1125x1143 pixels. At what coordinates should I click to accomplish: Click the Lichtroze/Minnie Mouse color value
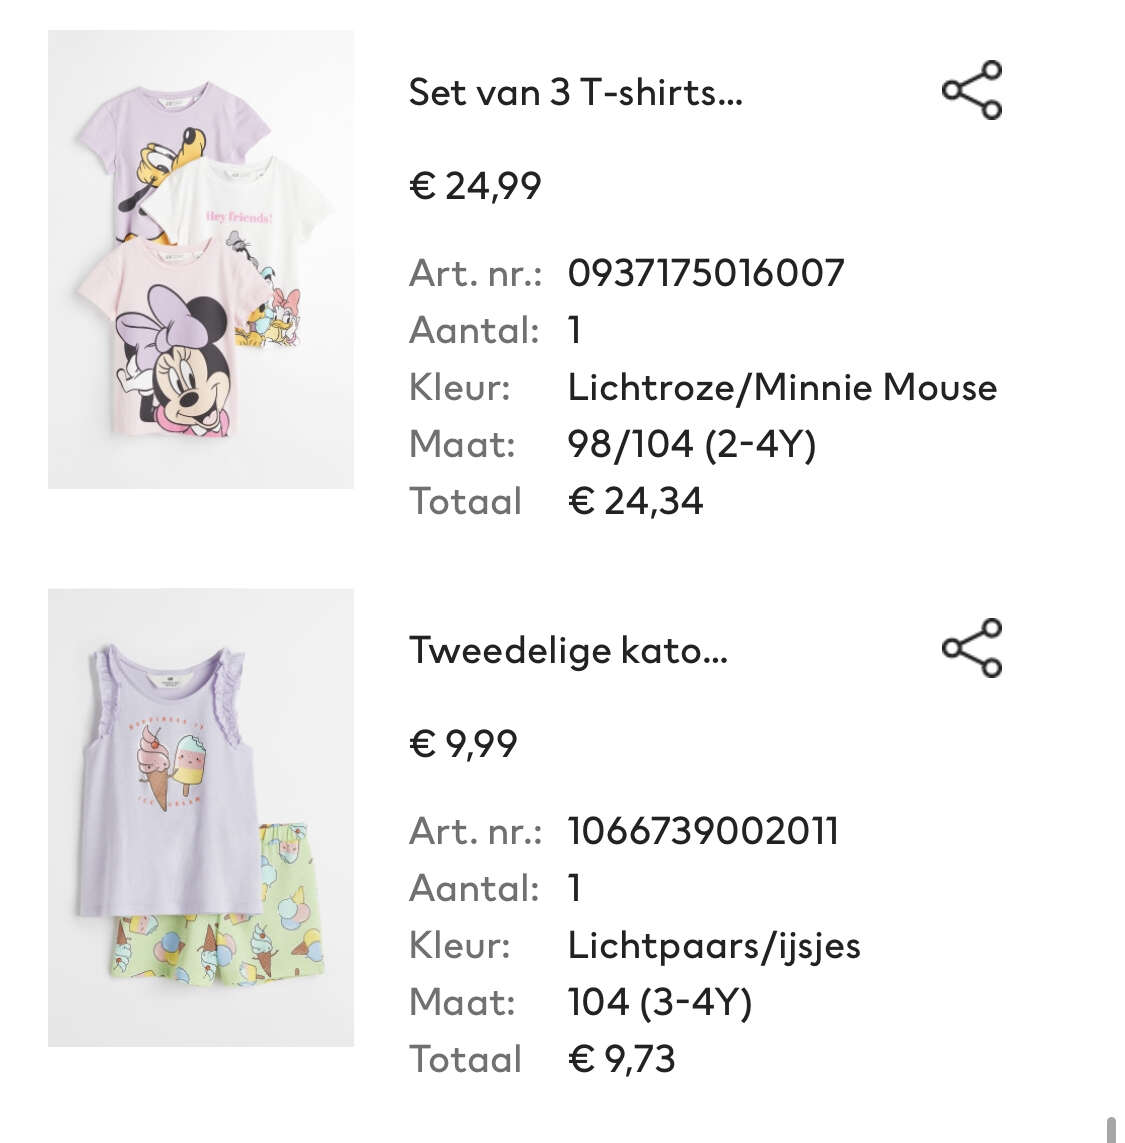coord(782,387)
